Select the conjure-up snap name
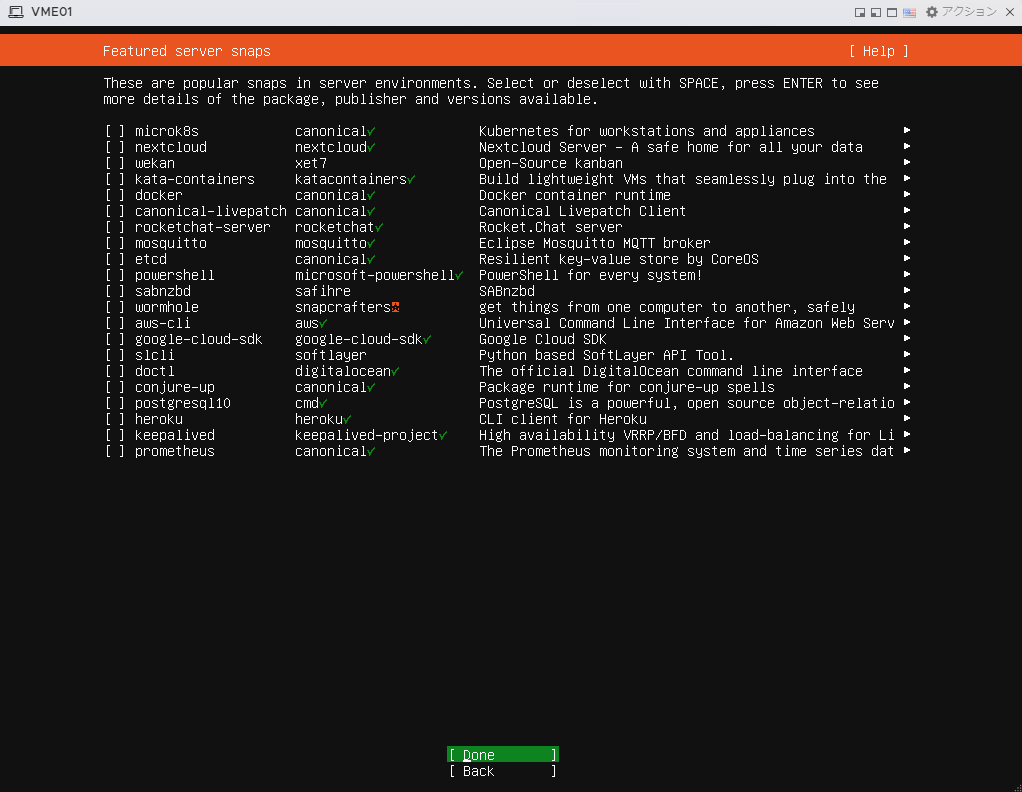1022x792 pixels. coord(175,388)
